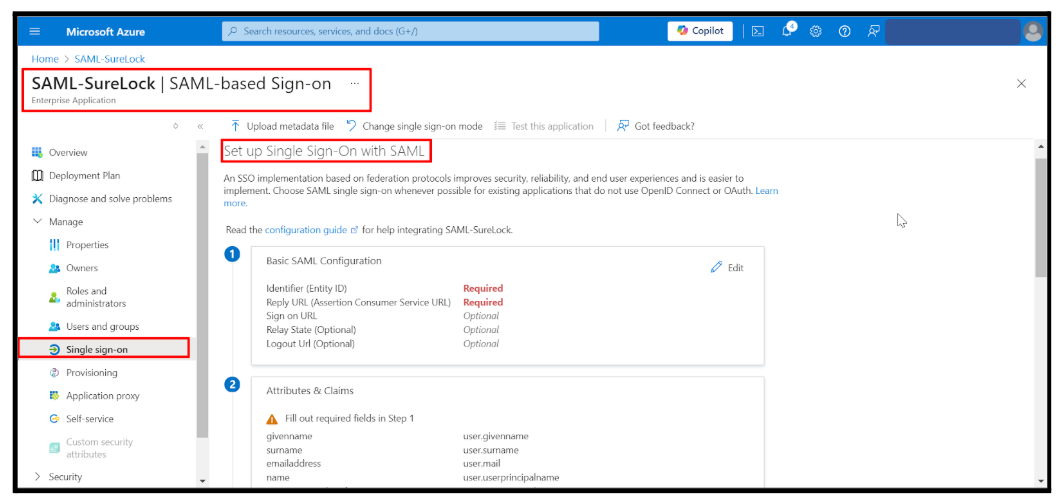Click the Identifier (Entity ID) Required value
Viewport: 1060px width, 504px height.
[x=483, y=288]
